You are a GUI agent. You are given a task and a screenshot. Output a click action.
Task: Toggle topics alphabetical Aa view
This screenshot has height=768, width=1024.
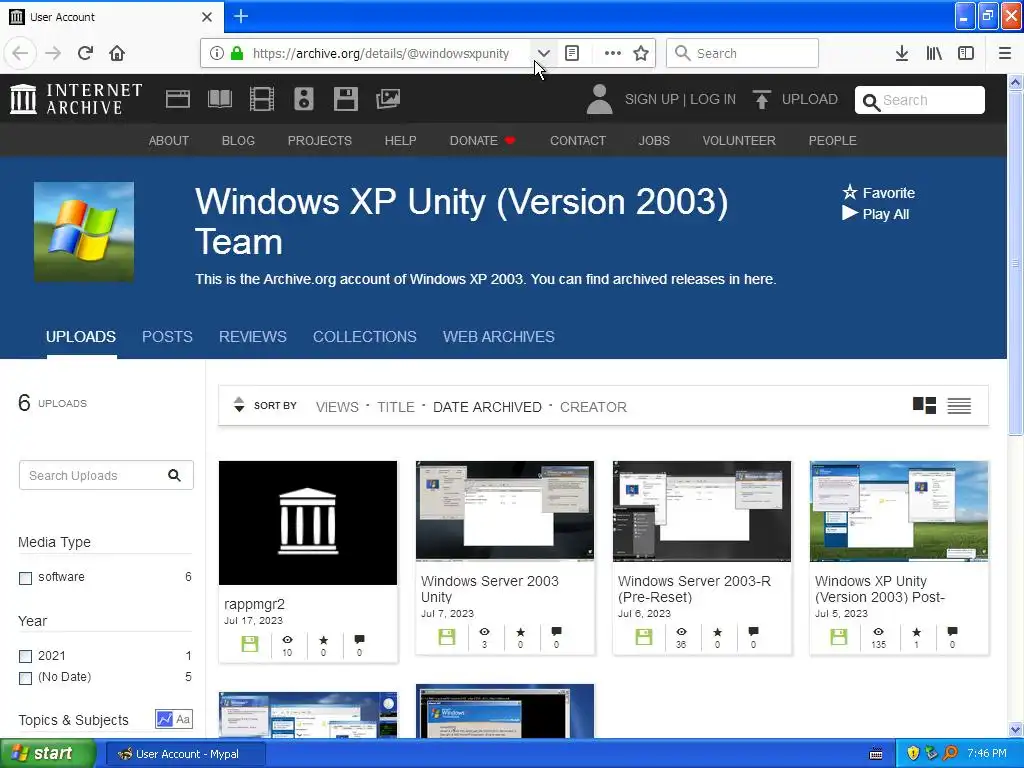[183, 719]
